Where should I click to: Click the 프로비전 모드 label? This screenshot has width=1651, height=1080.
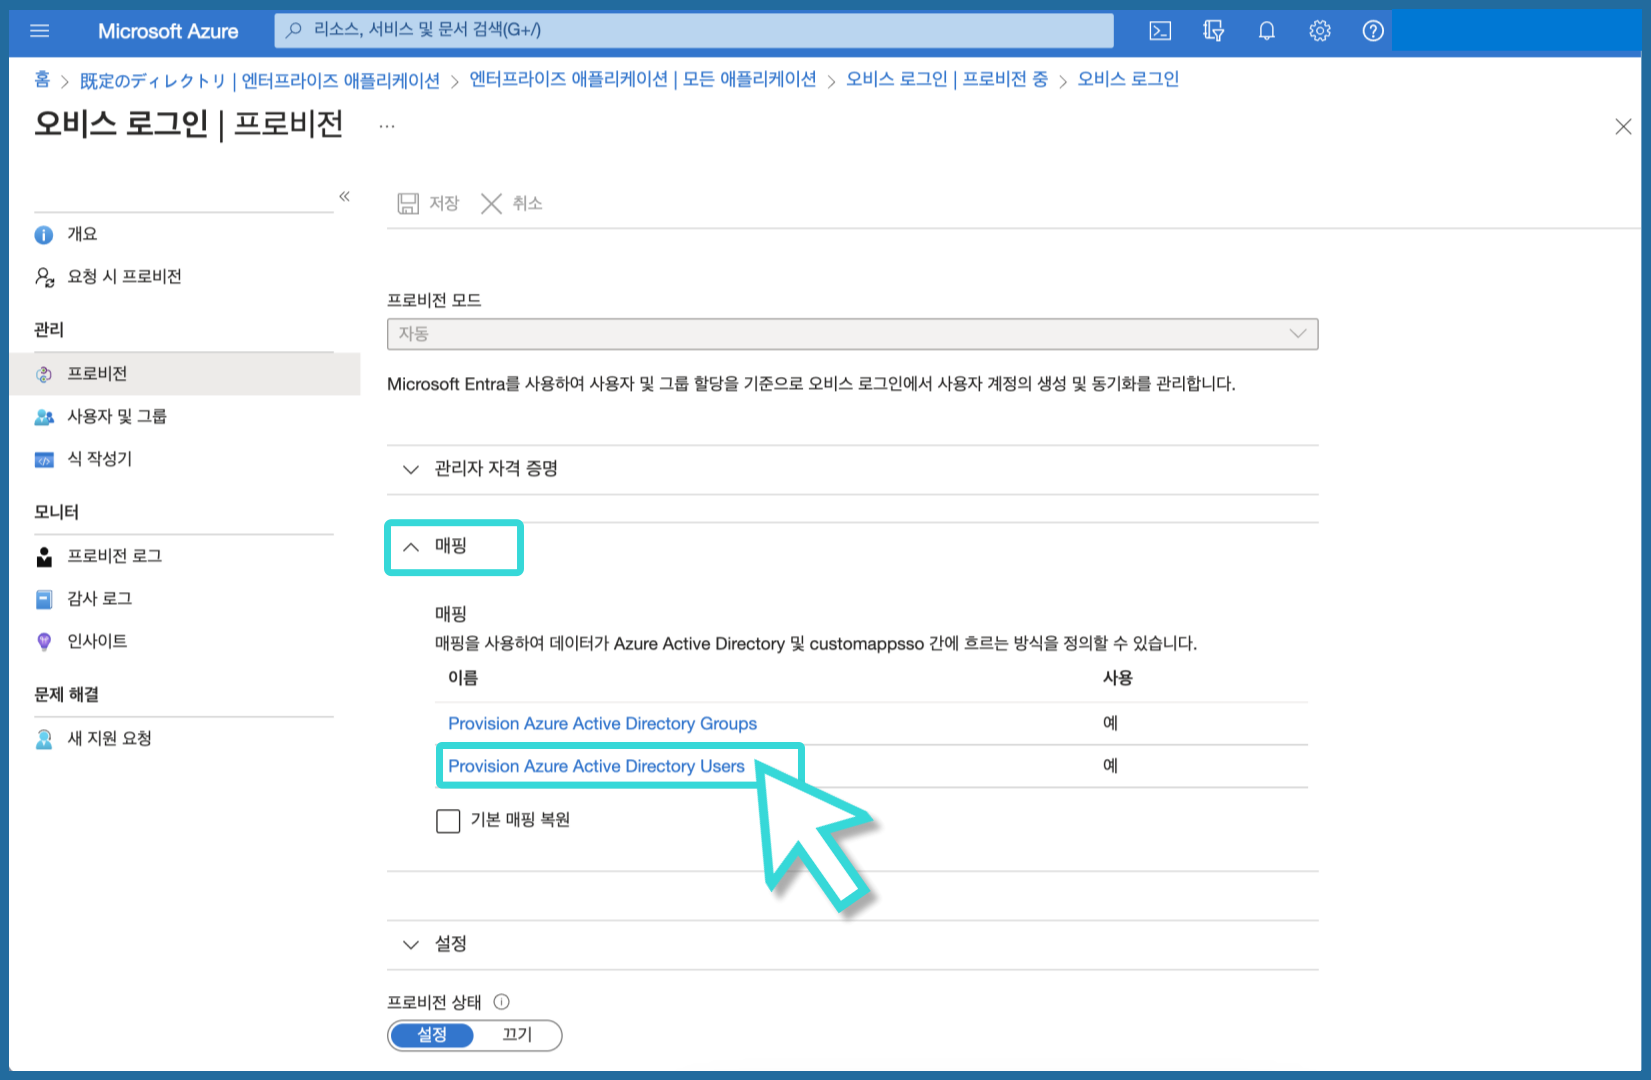coord(434,300)
